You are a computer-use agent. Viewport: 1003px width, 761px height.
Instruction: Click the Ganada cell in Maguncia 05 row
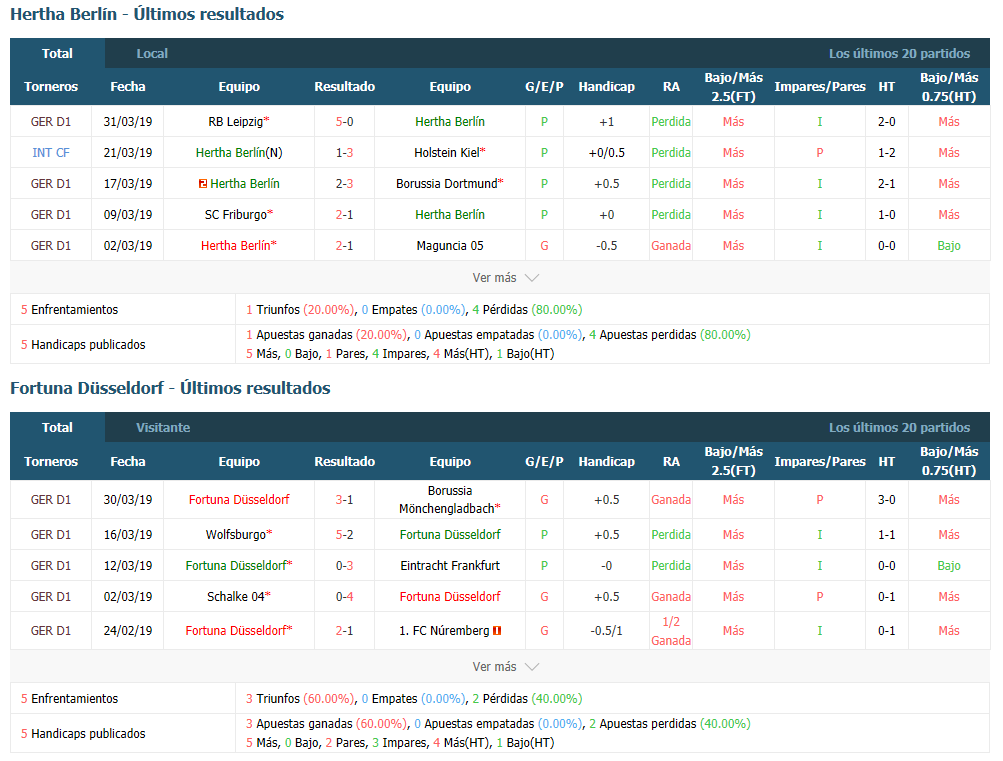click(671, 246)
